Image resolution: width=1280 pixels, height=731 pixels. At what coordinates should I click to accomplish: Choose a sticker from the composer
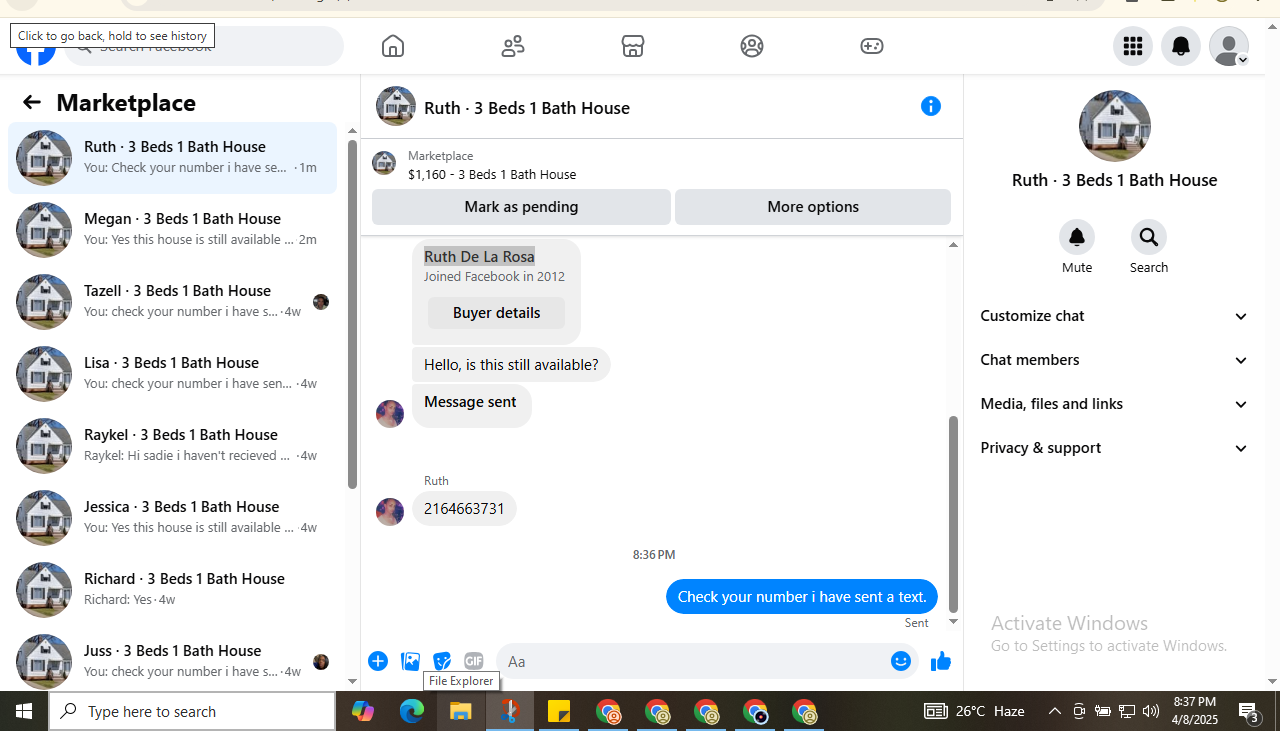(442, 661)
